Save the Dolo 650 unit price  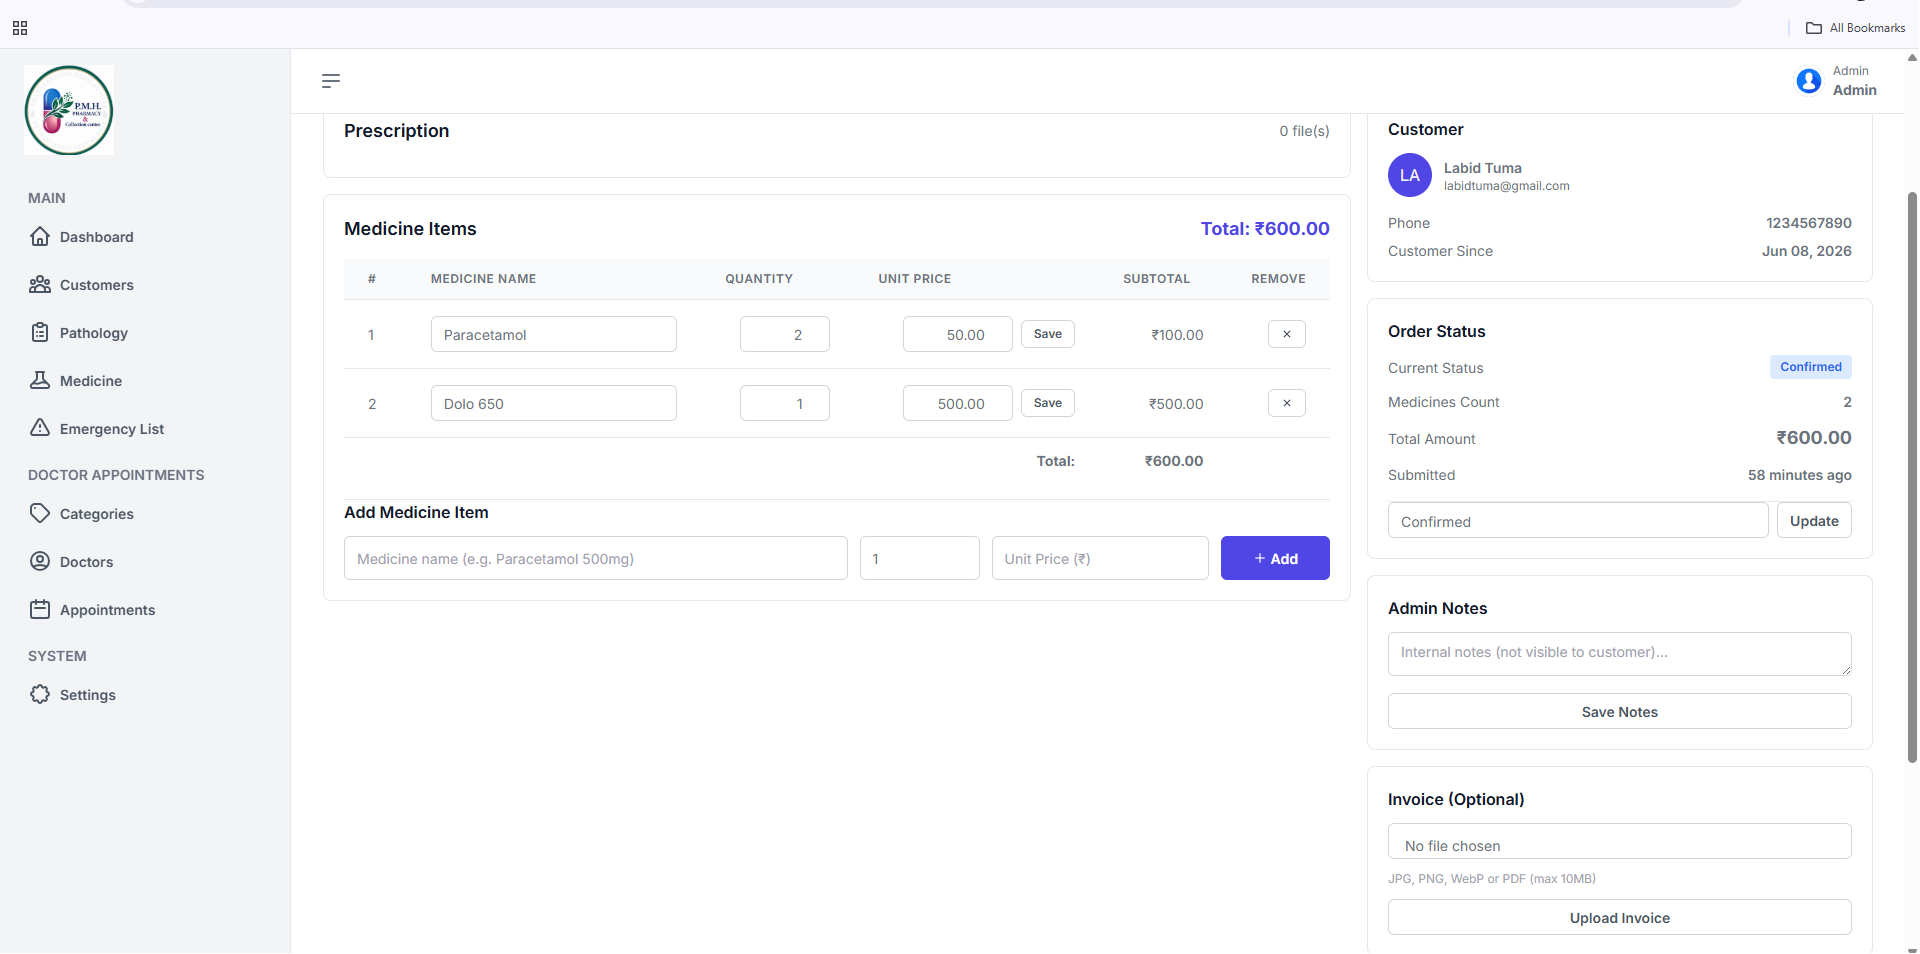(1048, 403)
